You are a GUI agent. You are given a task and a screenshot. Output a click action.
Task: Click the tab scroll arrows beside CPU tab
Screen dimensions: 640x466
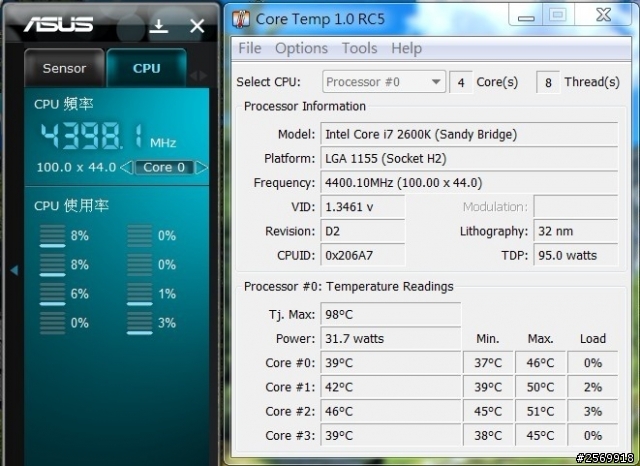198,75
